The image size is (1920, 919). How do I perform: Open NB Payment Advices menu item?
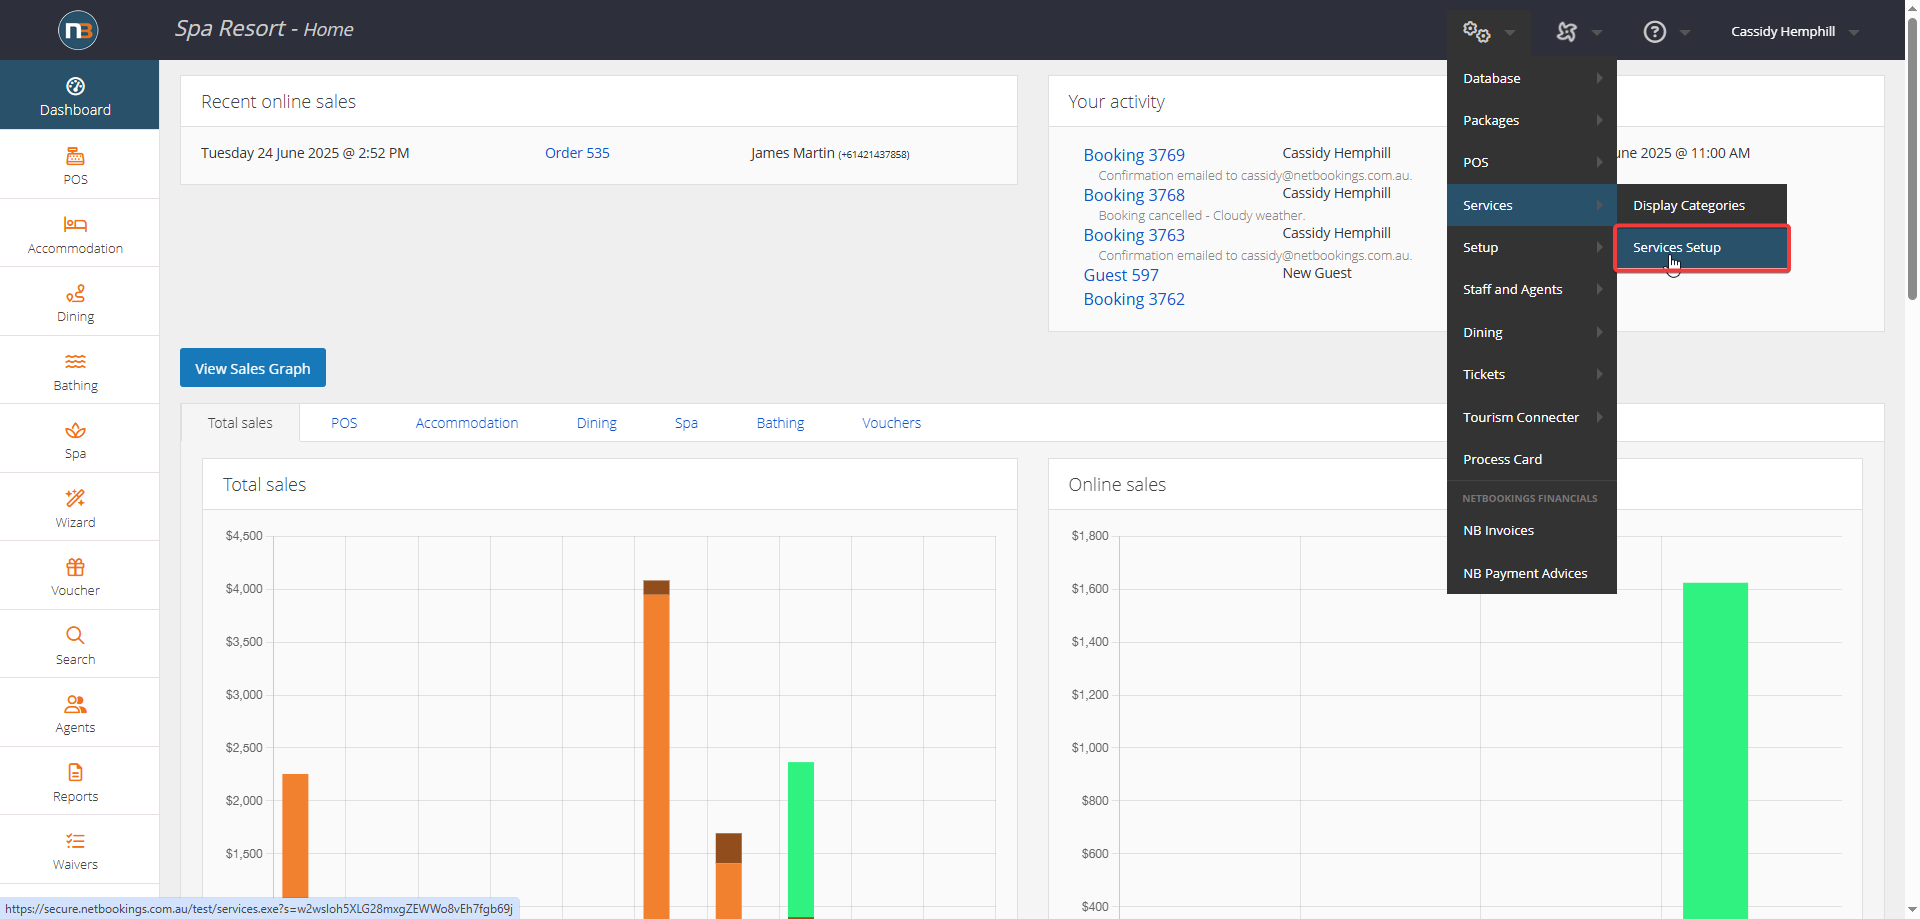click(1532, 573)
